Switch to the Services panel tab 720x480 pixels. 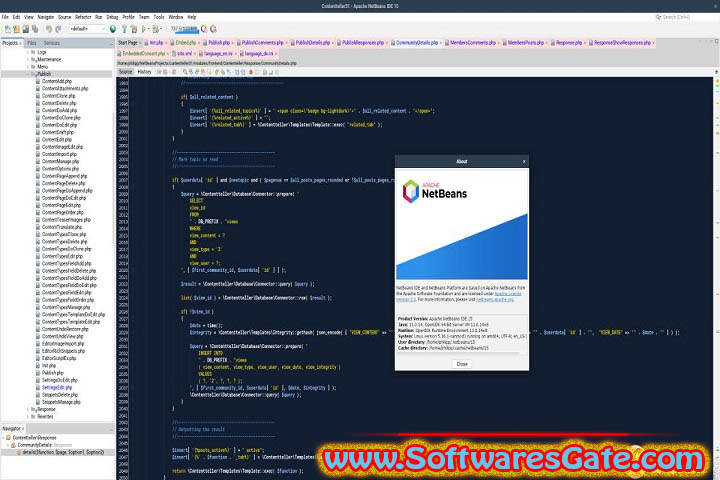[x=51, y=43]
